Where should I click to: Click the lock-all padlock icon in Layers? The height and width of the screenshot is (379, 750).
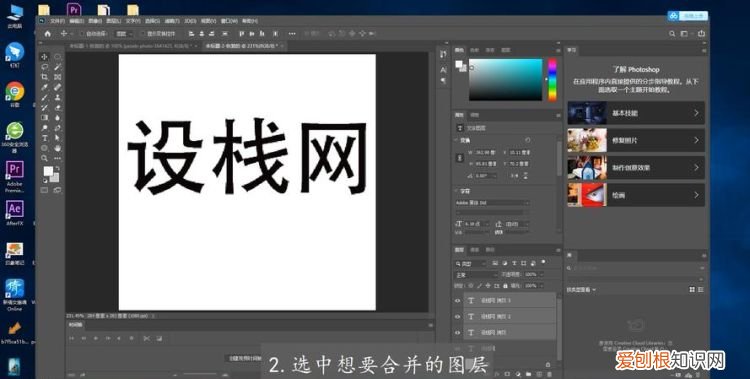click(505, 286)
